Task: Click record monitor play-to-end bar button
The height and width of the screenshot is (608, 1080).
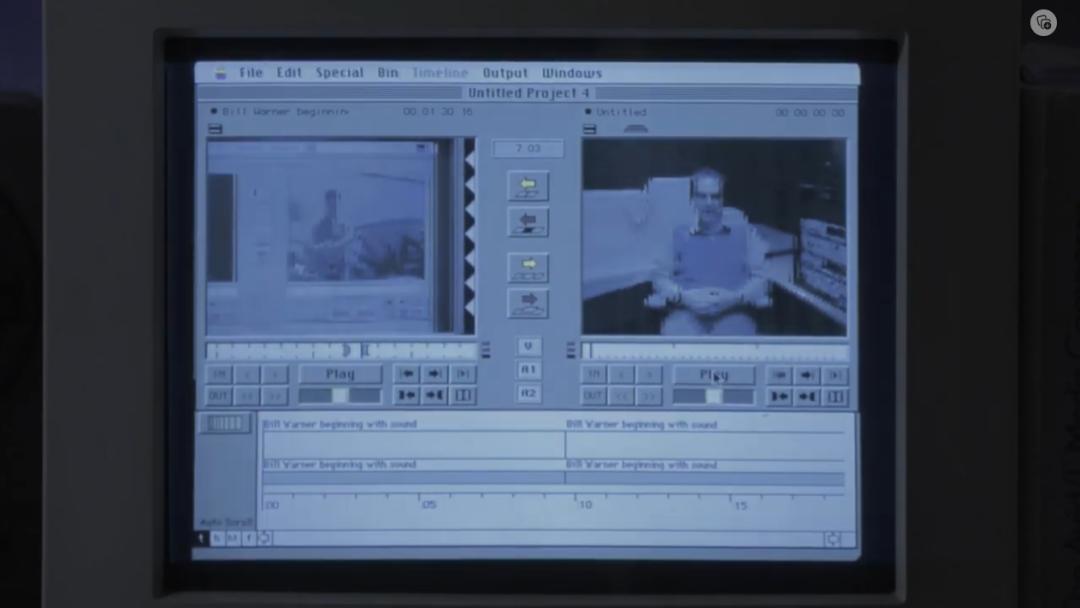Action: [835, 375]
